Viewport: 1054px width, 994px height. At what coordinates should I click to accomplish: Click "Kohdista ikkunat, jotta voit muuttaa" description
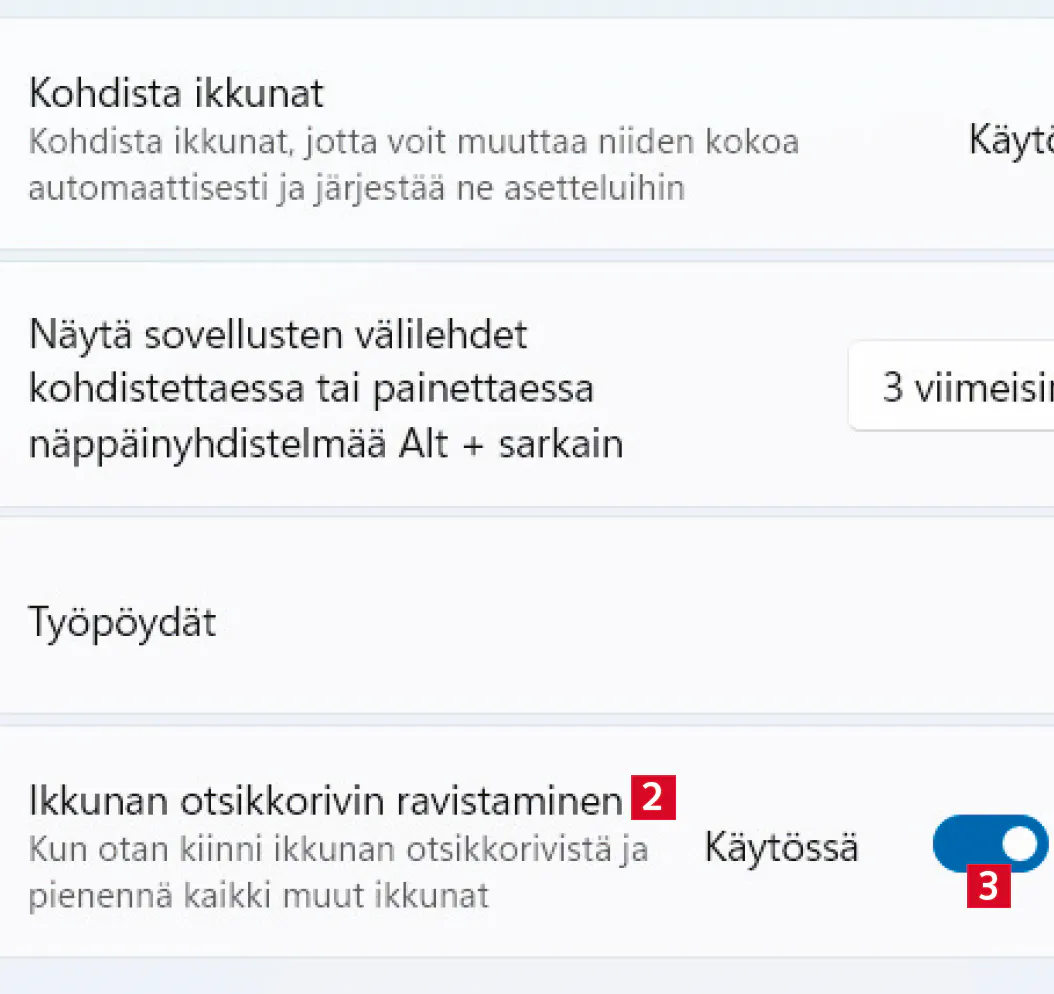[413, 142]
